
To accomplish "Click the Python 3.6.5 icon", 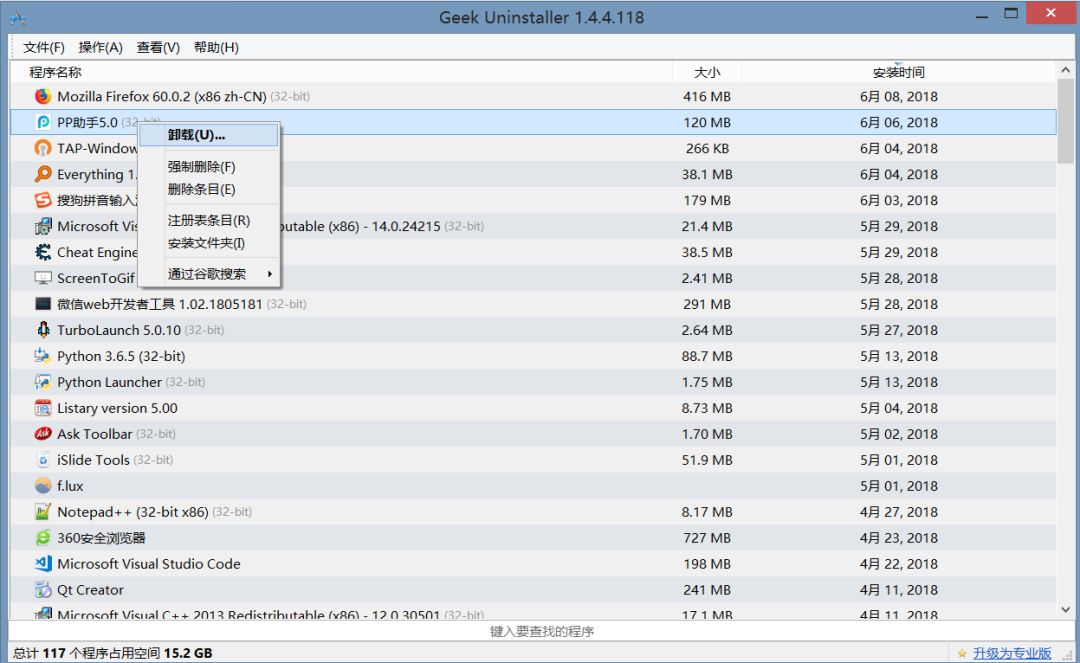I will 42,356.
